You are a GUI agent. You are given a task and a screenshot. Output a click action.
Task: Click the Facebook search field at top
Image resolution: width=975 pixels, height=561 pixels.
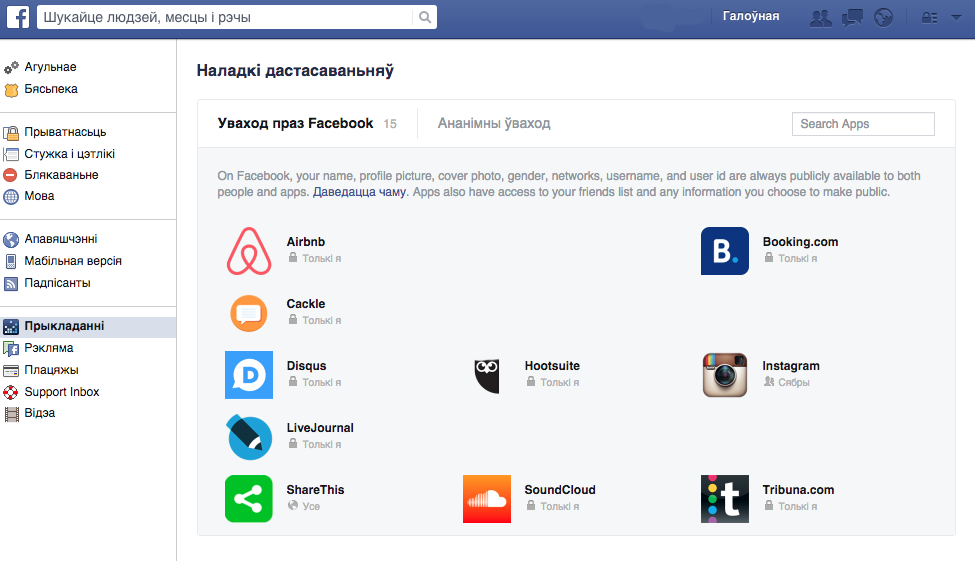[x=225, y=17]
